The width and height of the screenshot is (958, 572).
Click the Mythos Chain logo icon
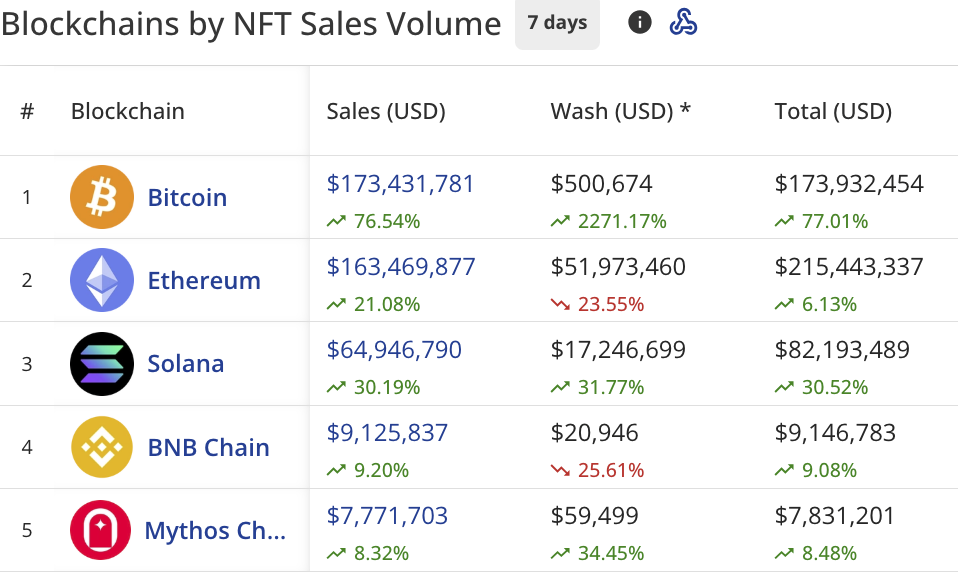pyautogui.click(x=100, y=530)
